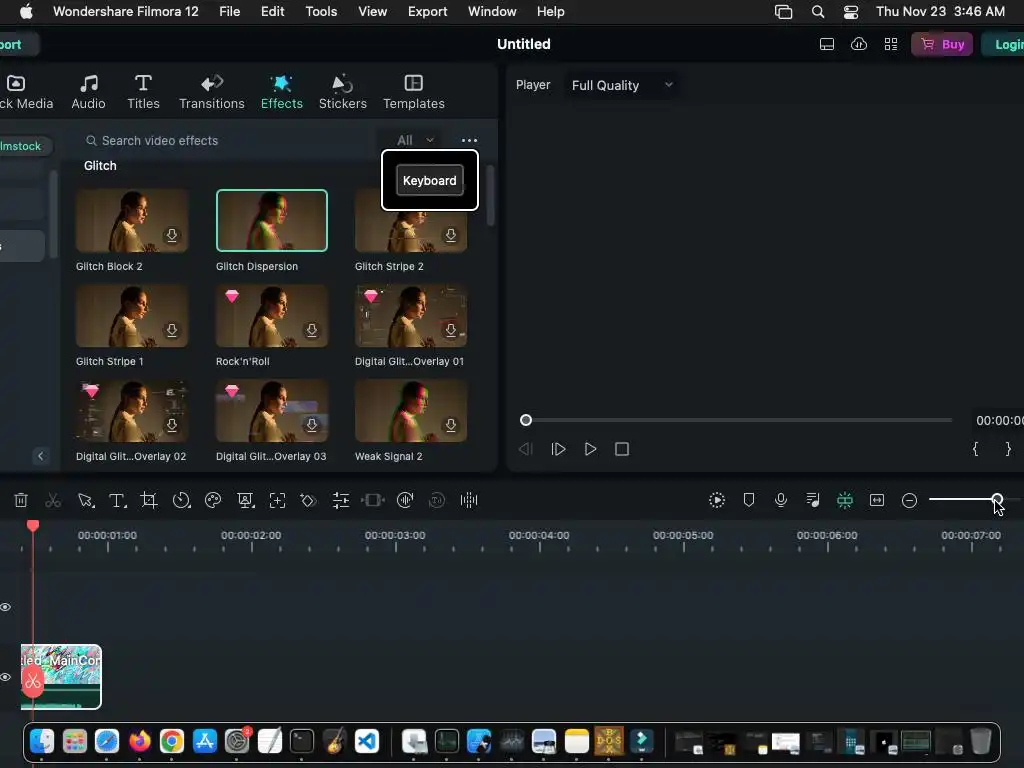Toggle the green Snapping icon
This screenshot has width=1024, height=768.
point(845,500)
